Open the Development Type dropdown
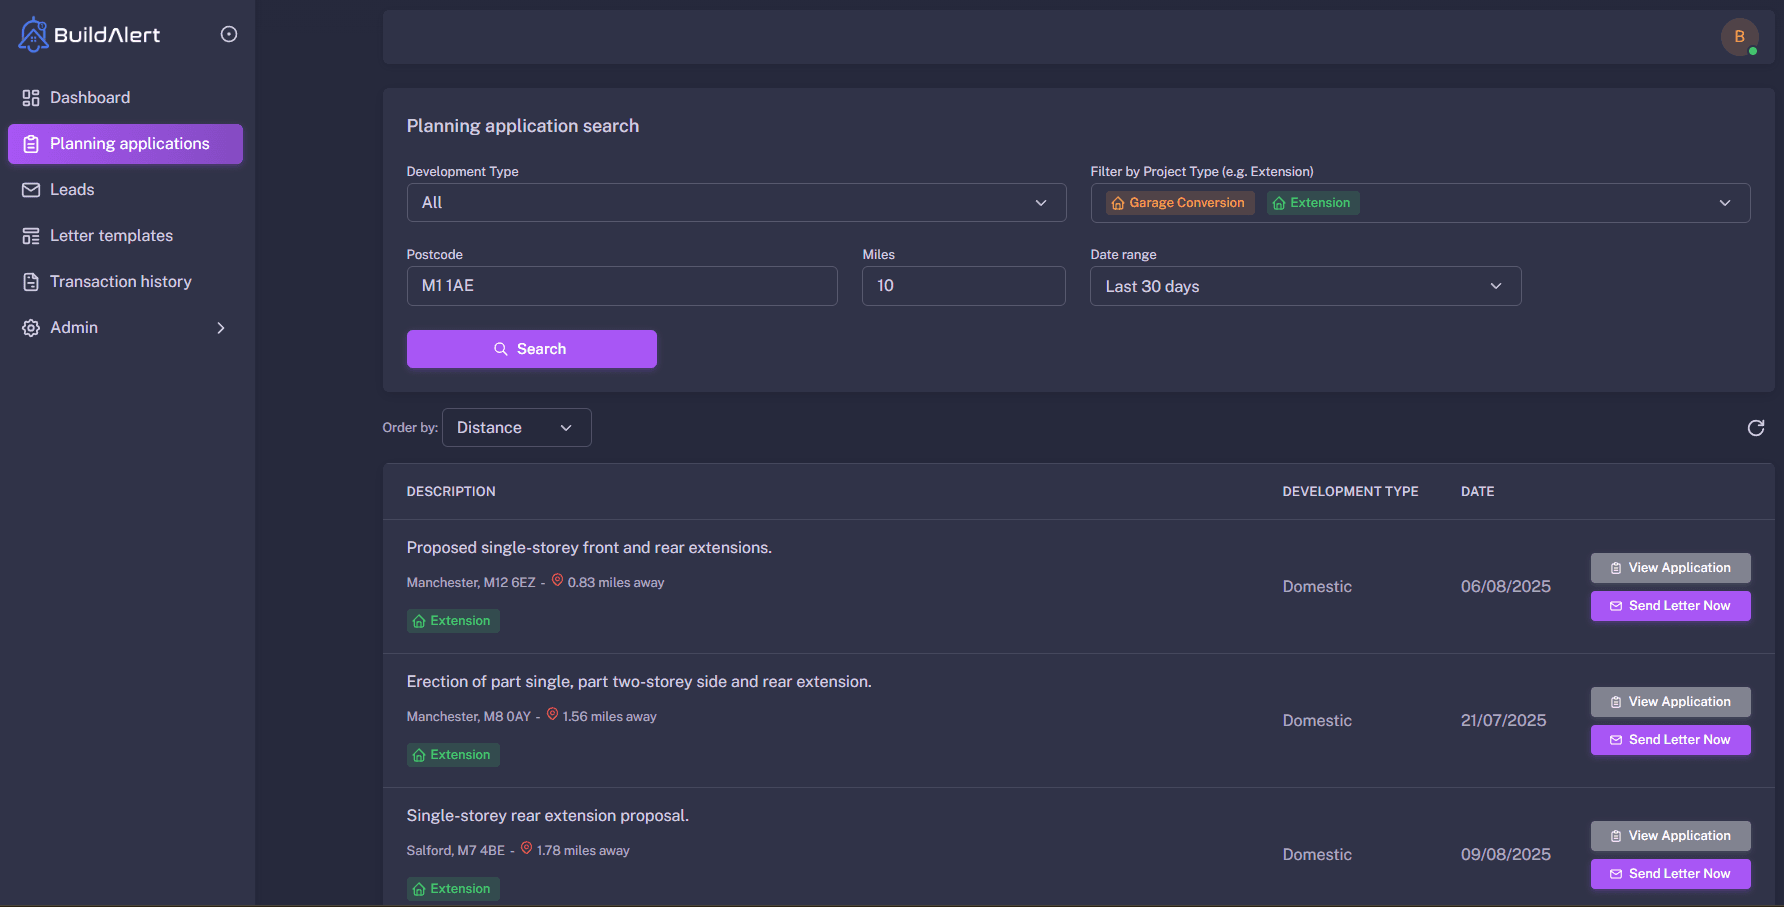This screenshot has height=907, width=1784. tap(735, 203)
